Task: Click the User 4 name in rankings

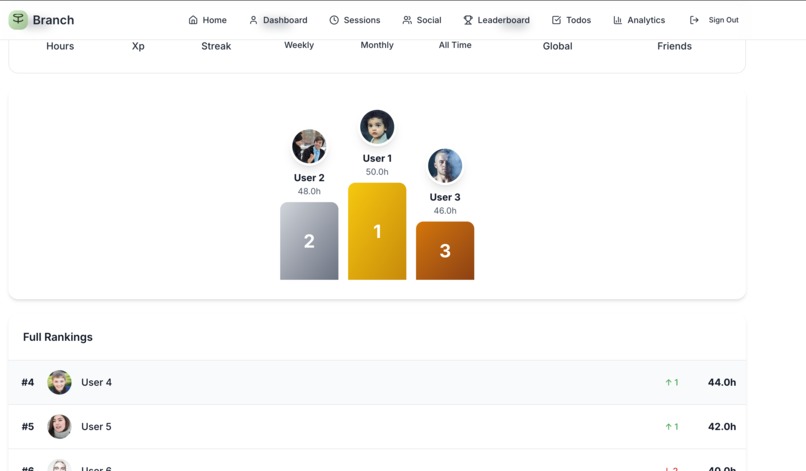Action: pos(96,383)
